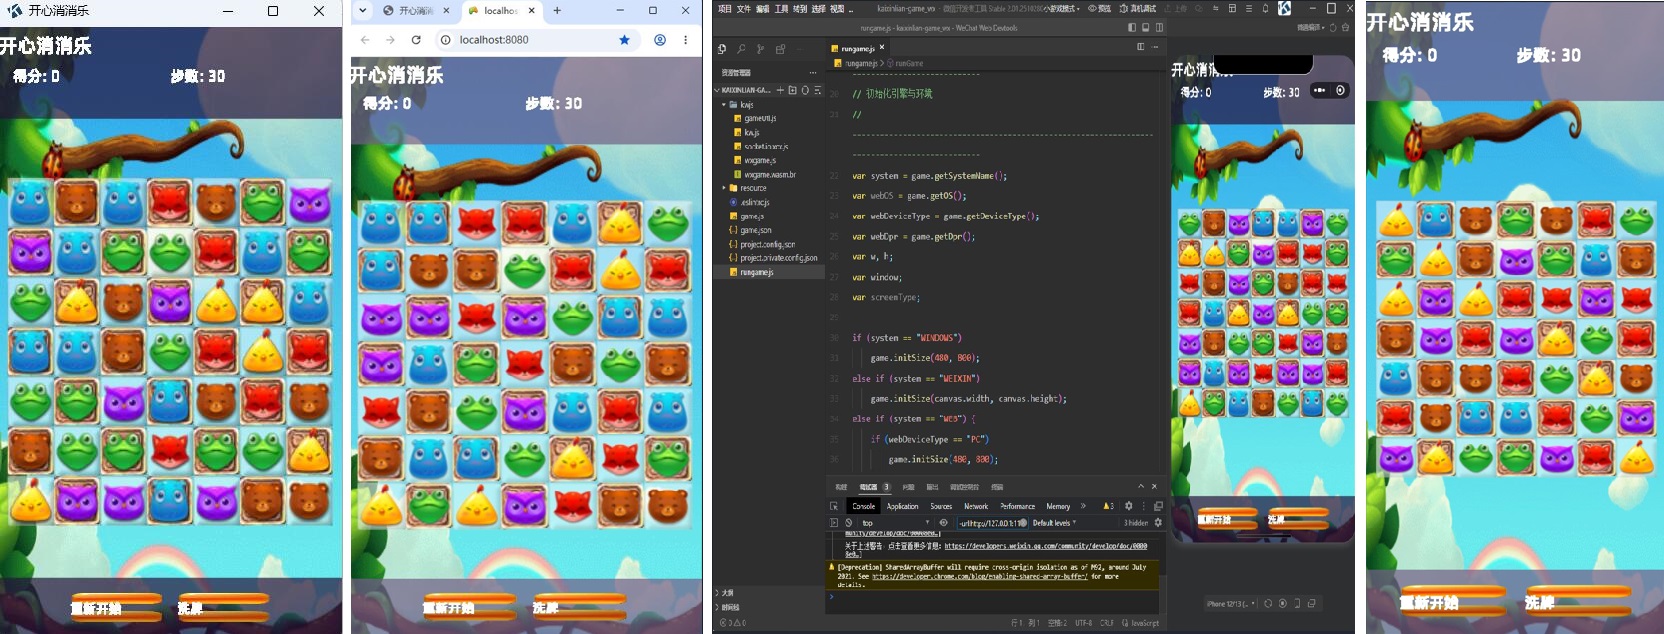This screenshot has height=634, width=1664.
Task: Undock the debugger panel icon
Action: [1158, 506]
